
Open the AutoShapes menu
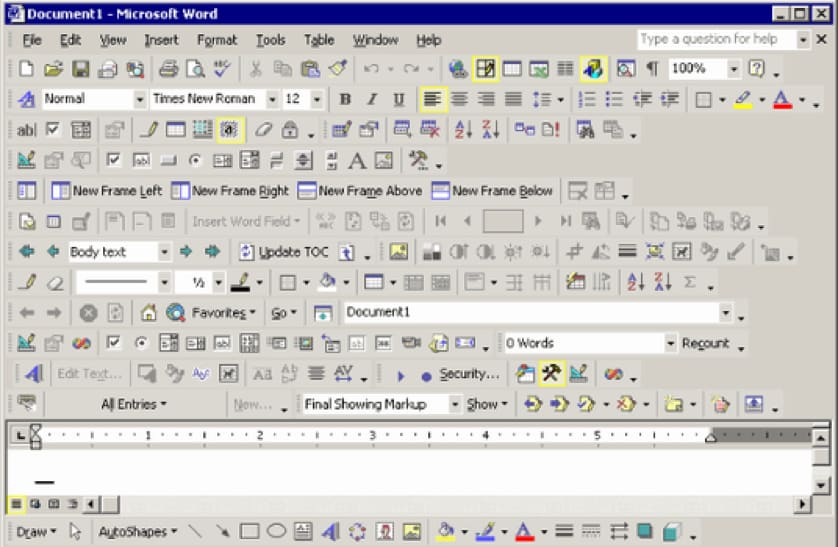click(138, 532)
